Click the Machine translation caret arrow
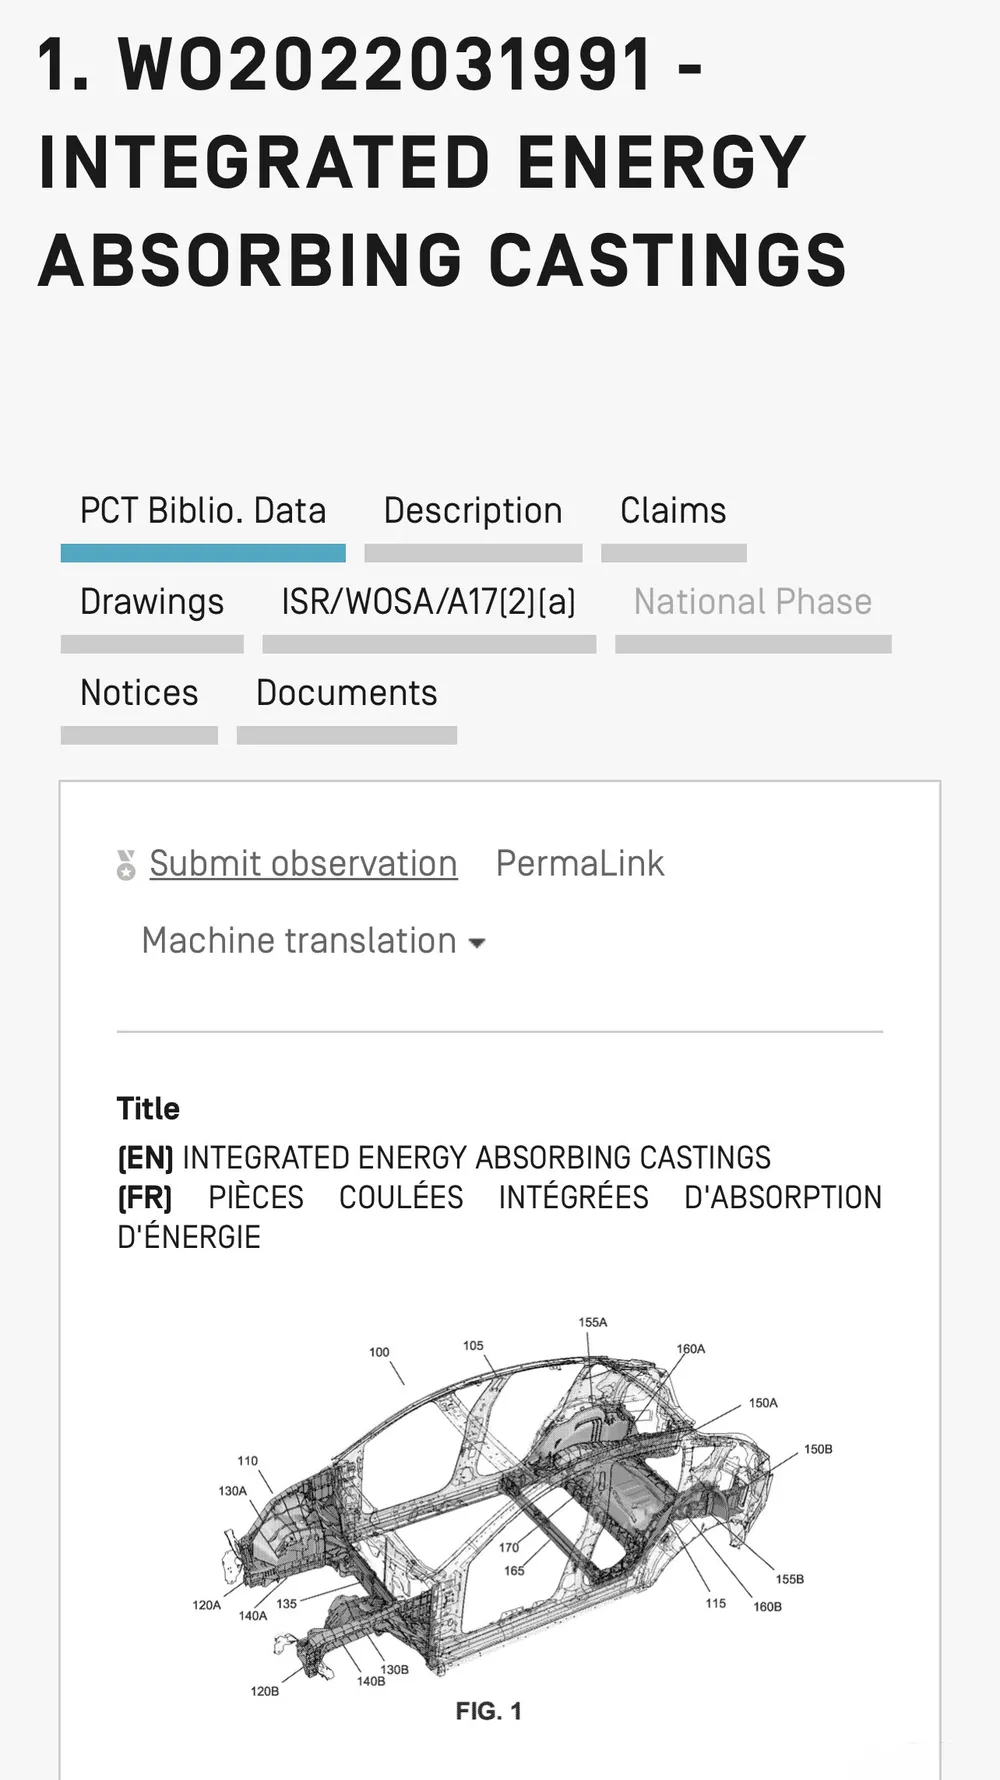The image size is (1000, 1780). click(x=477, y=943)
